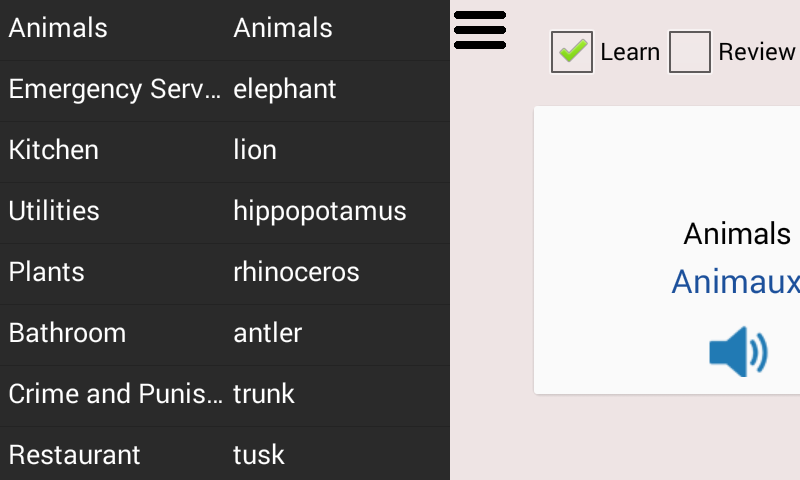Choose the Kitchen category

pyautogui.click(x=54, y=151)
